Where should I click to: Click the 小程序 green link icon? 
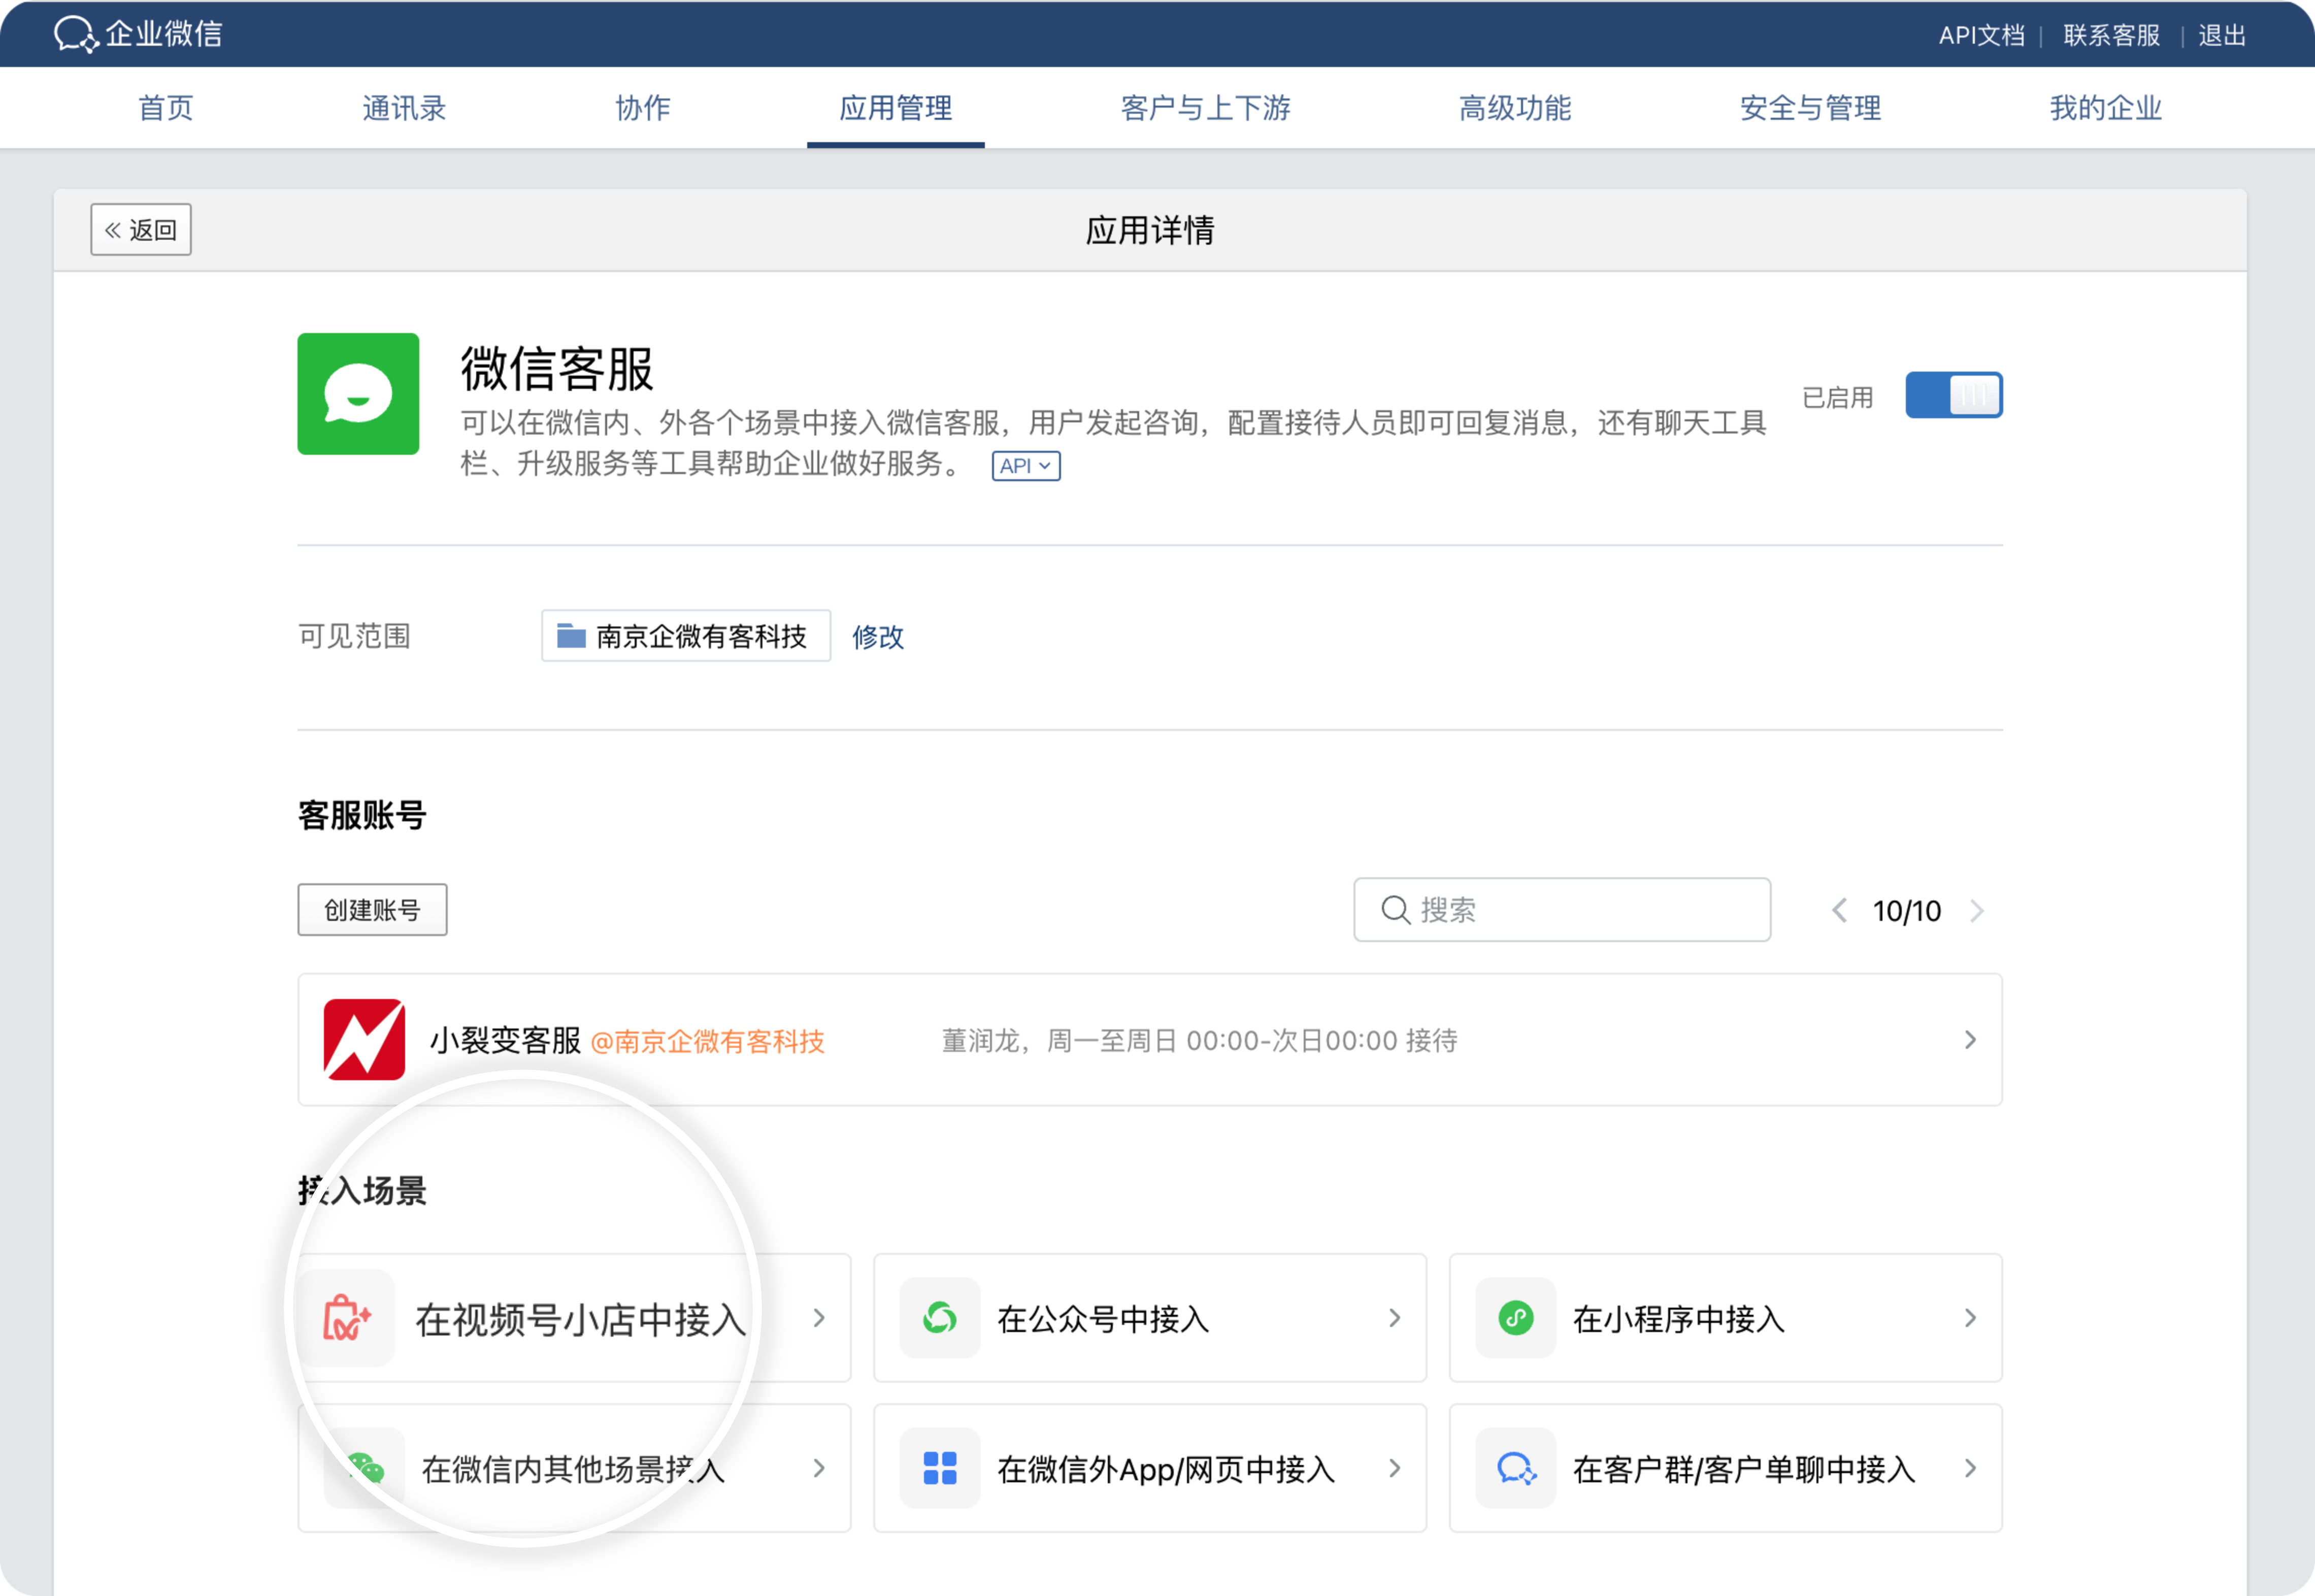click(1515, 1318)
